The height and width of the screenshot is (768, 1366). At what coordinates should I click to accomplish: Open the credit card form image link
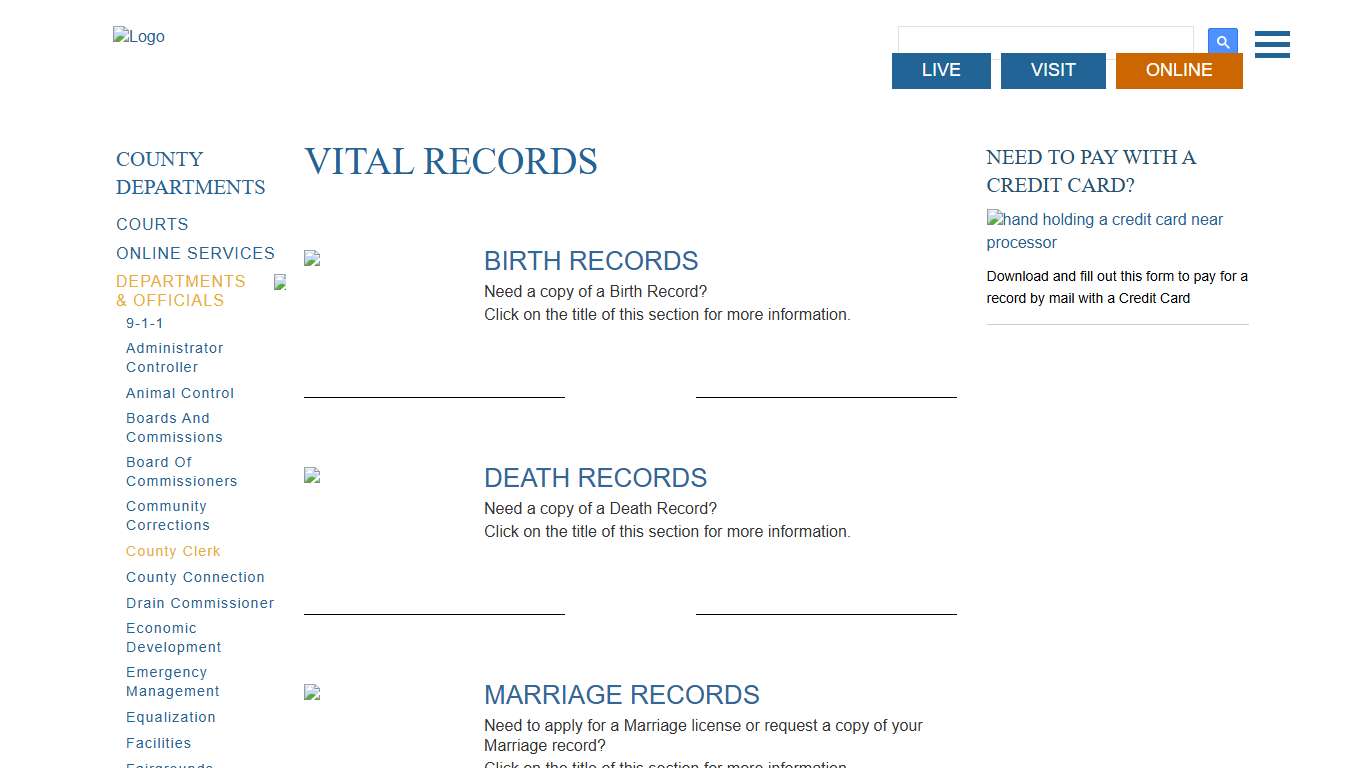point(1104,231)
